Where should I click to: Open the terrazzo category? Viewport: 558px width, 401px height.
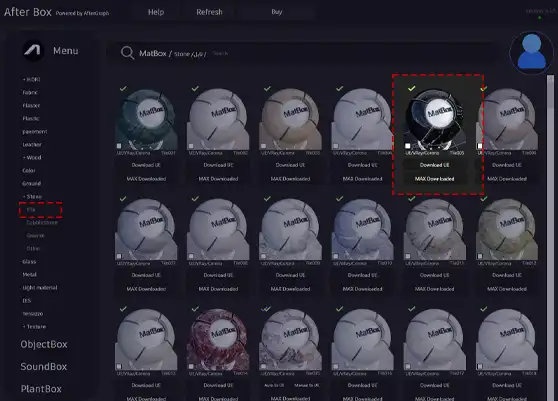[33, 313]
